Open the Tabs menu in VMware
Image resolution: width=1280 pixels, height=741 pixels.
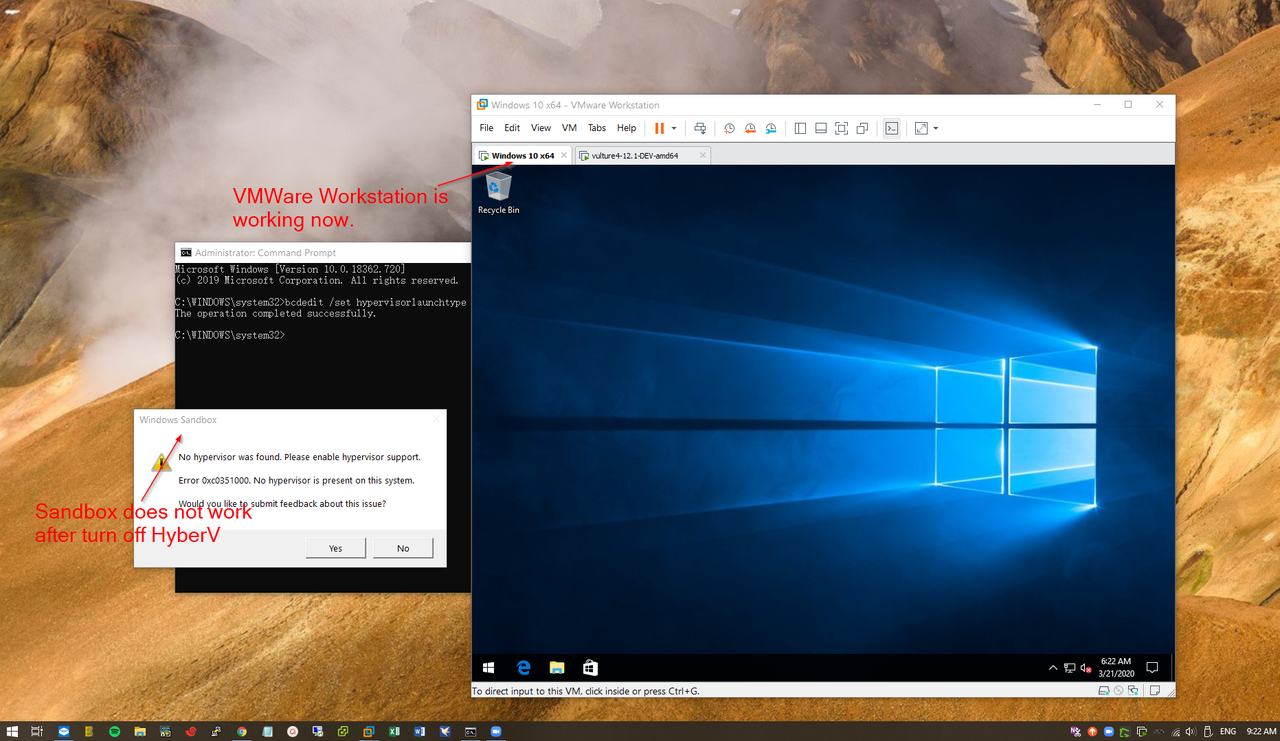click(x=597, y=128)
